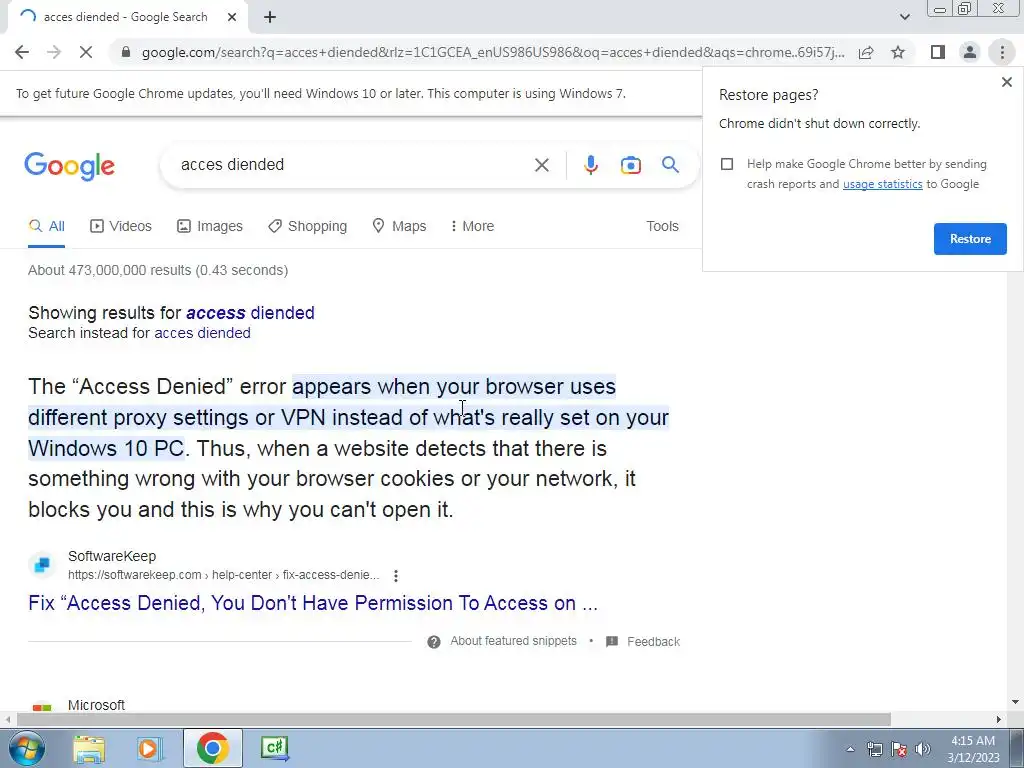The height and width of the screenshot is (768, 1024).
Task: Stop loading the page
Action: 86,52
